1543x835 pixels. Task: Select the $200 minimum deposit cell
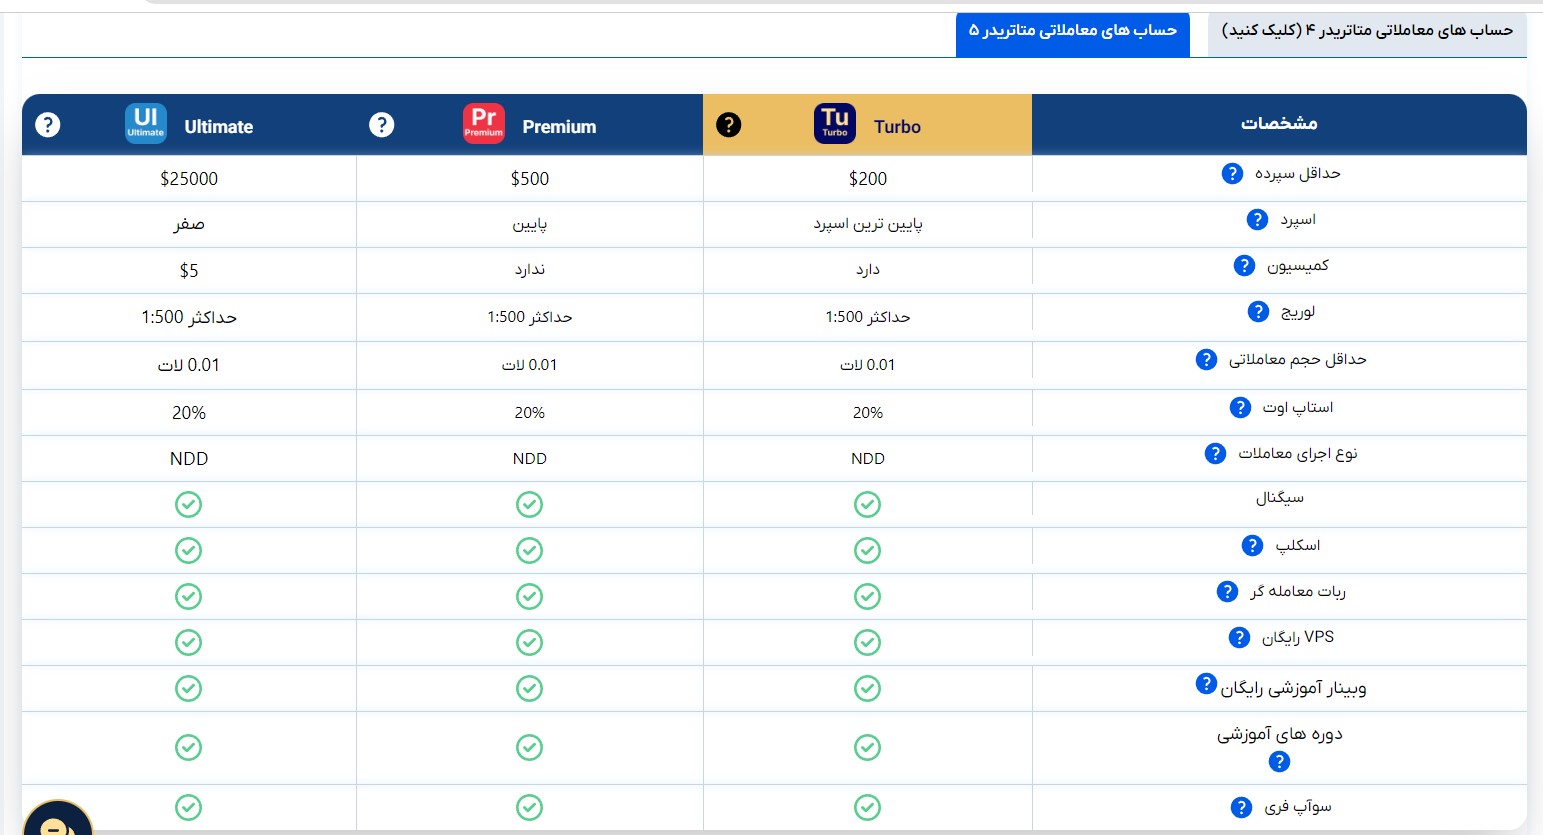tap(868, 179)
